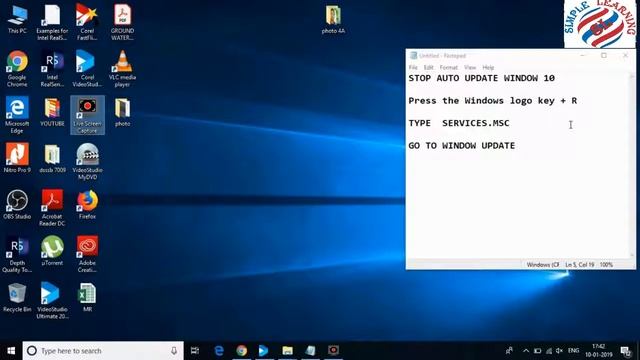The height and width of the screenshot is (360, 640).
Task: Open Notepad Edit menu
Action: [428, 67]
